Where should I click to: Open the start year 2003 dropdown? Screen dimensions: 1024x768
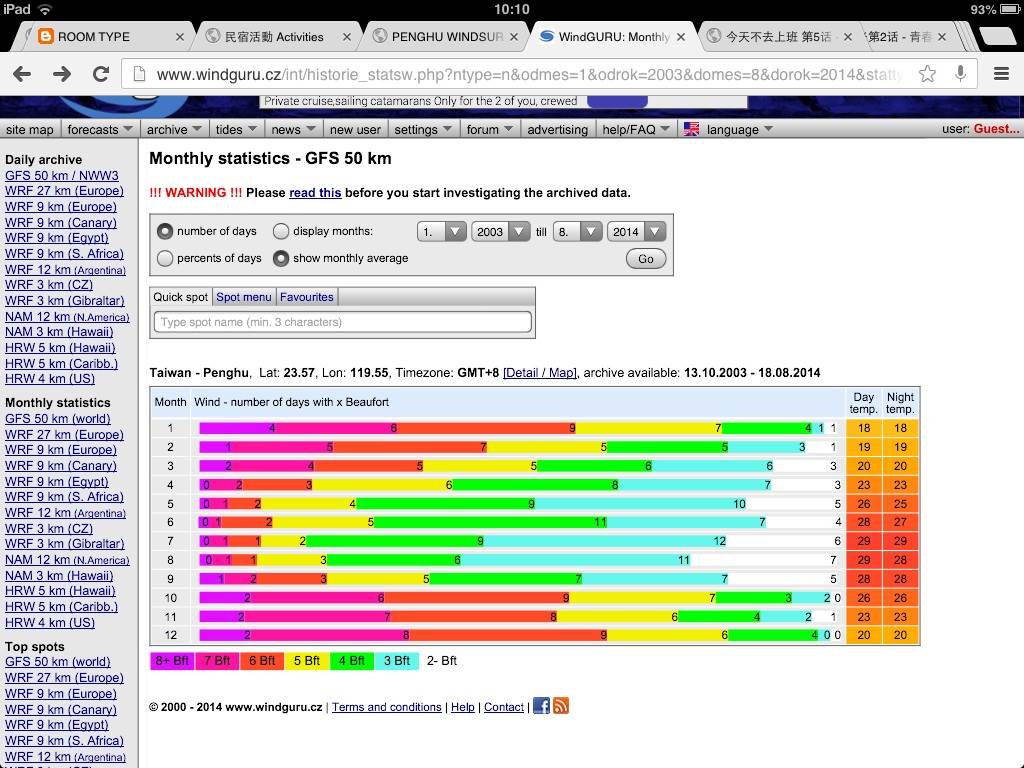point(501,231)
